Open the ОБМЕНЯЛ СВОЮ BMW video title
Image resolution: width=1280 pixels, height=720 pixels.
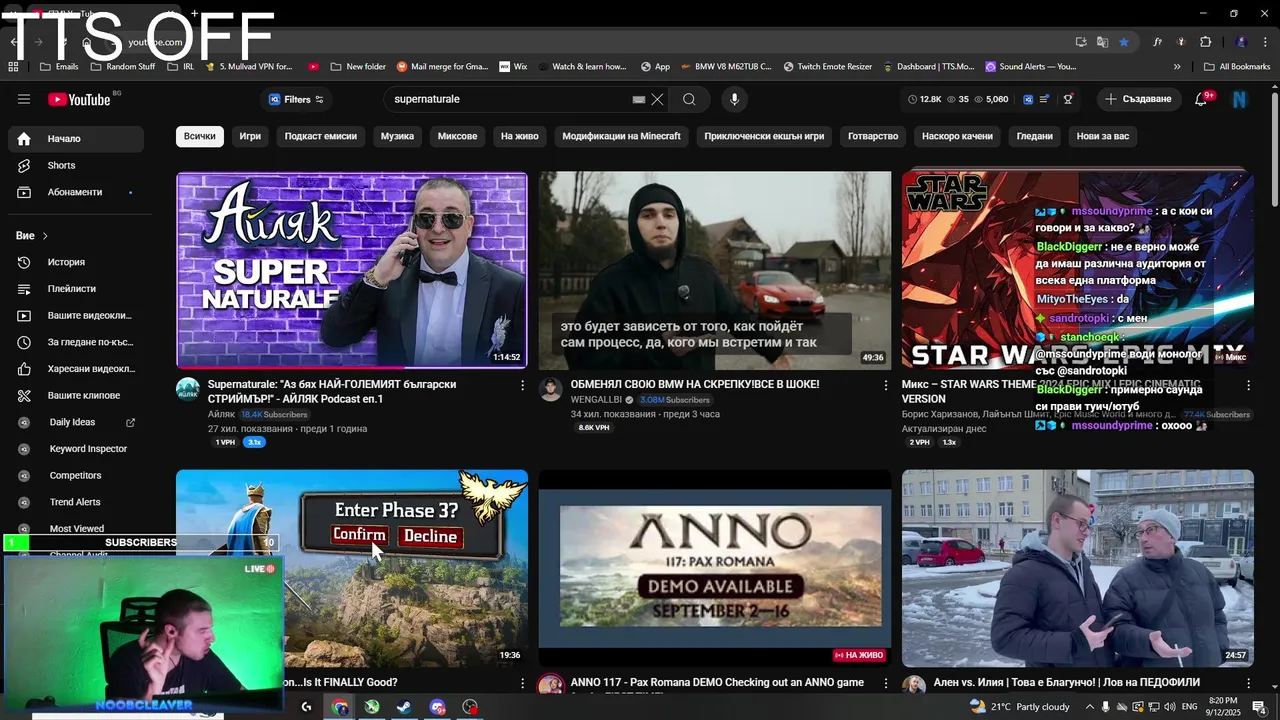[x=695, y=384]
